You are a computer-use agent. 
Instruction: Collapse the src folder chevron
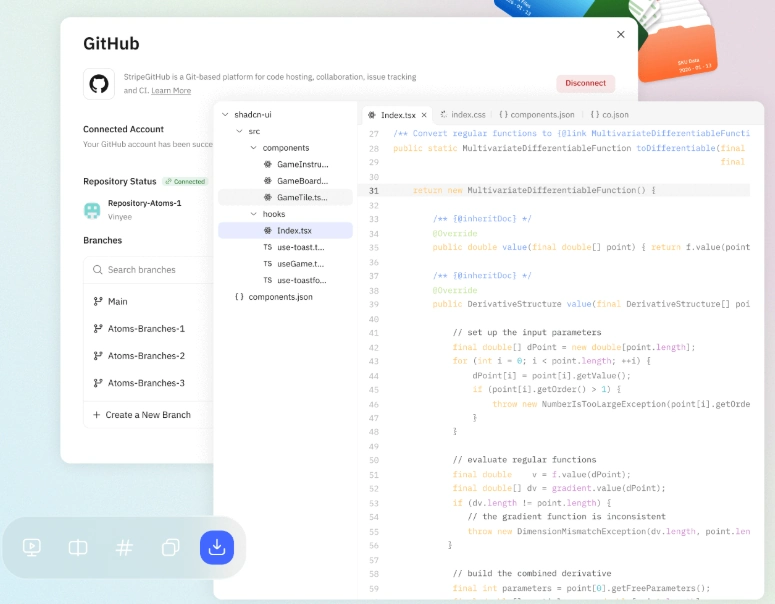tap(240, 131)
